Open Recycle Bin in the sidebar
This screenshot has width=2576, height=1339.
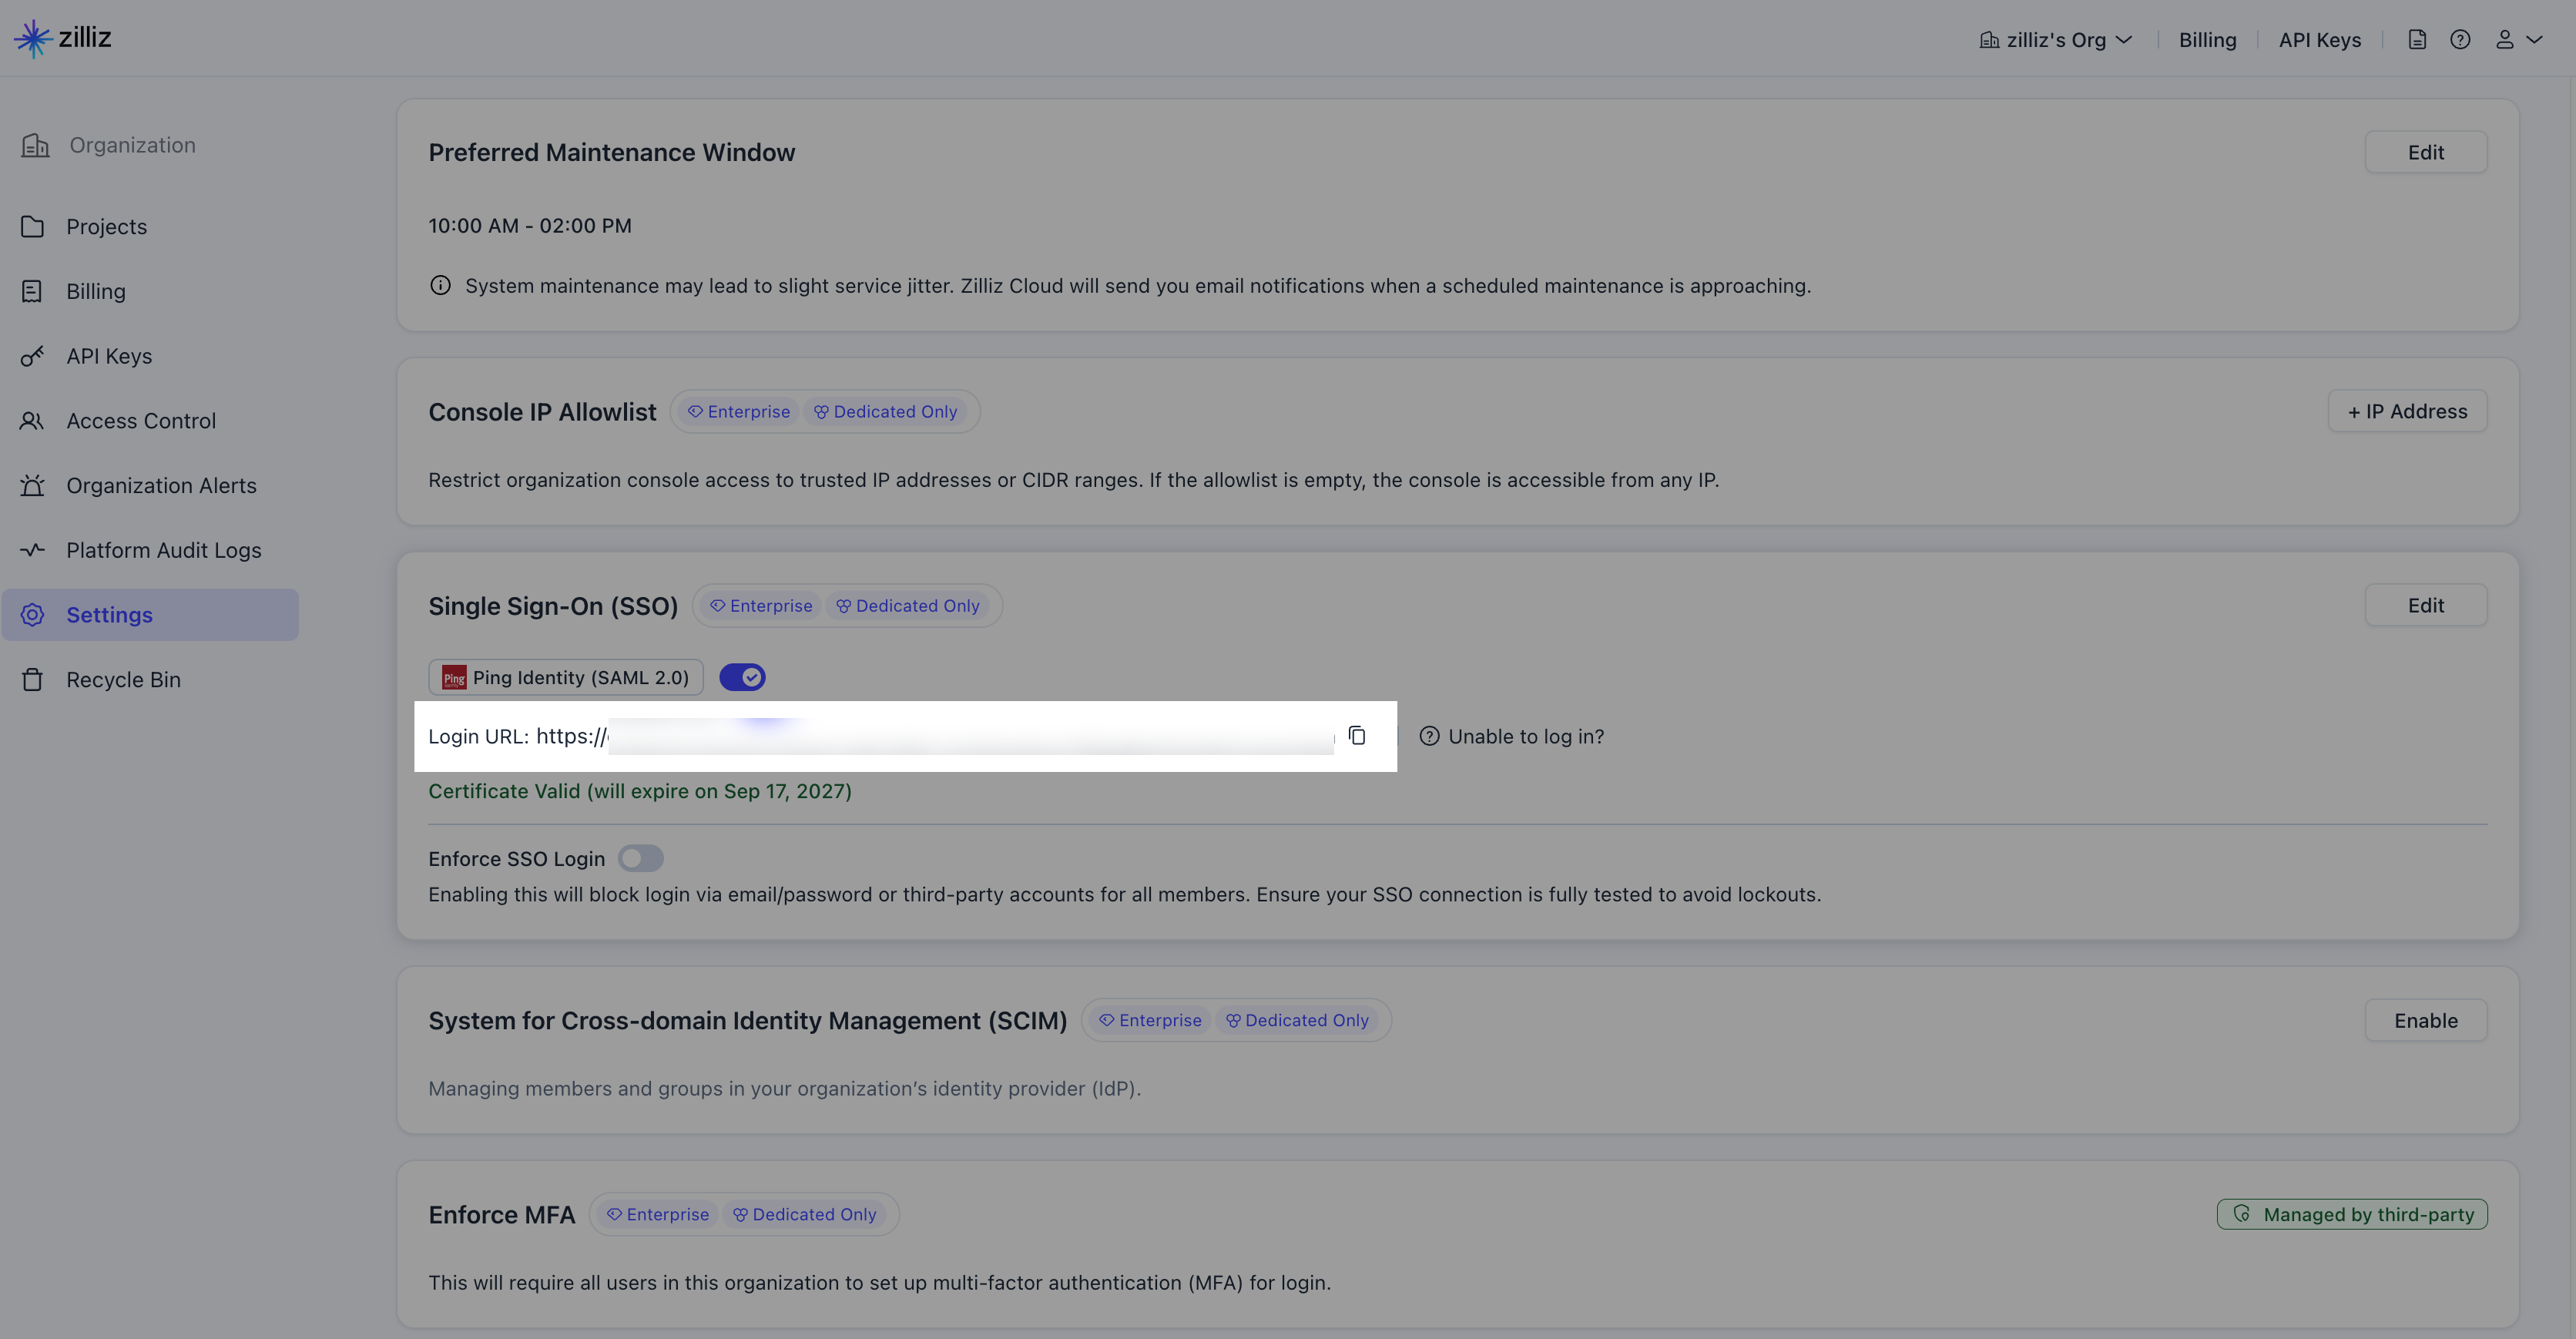pos(150,680)
